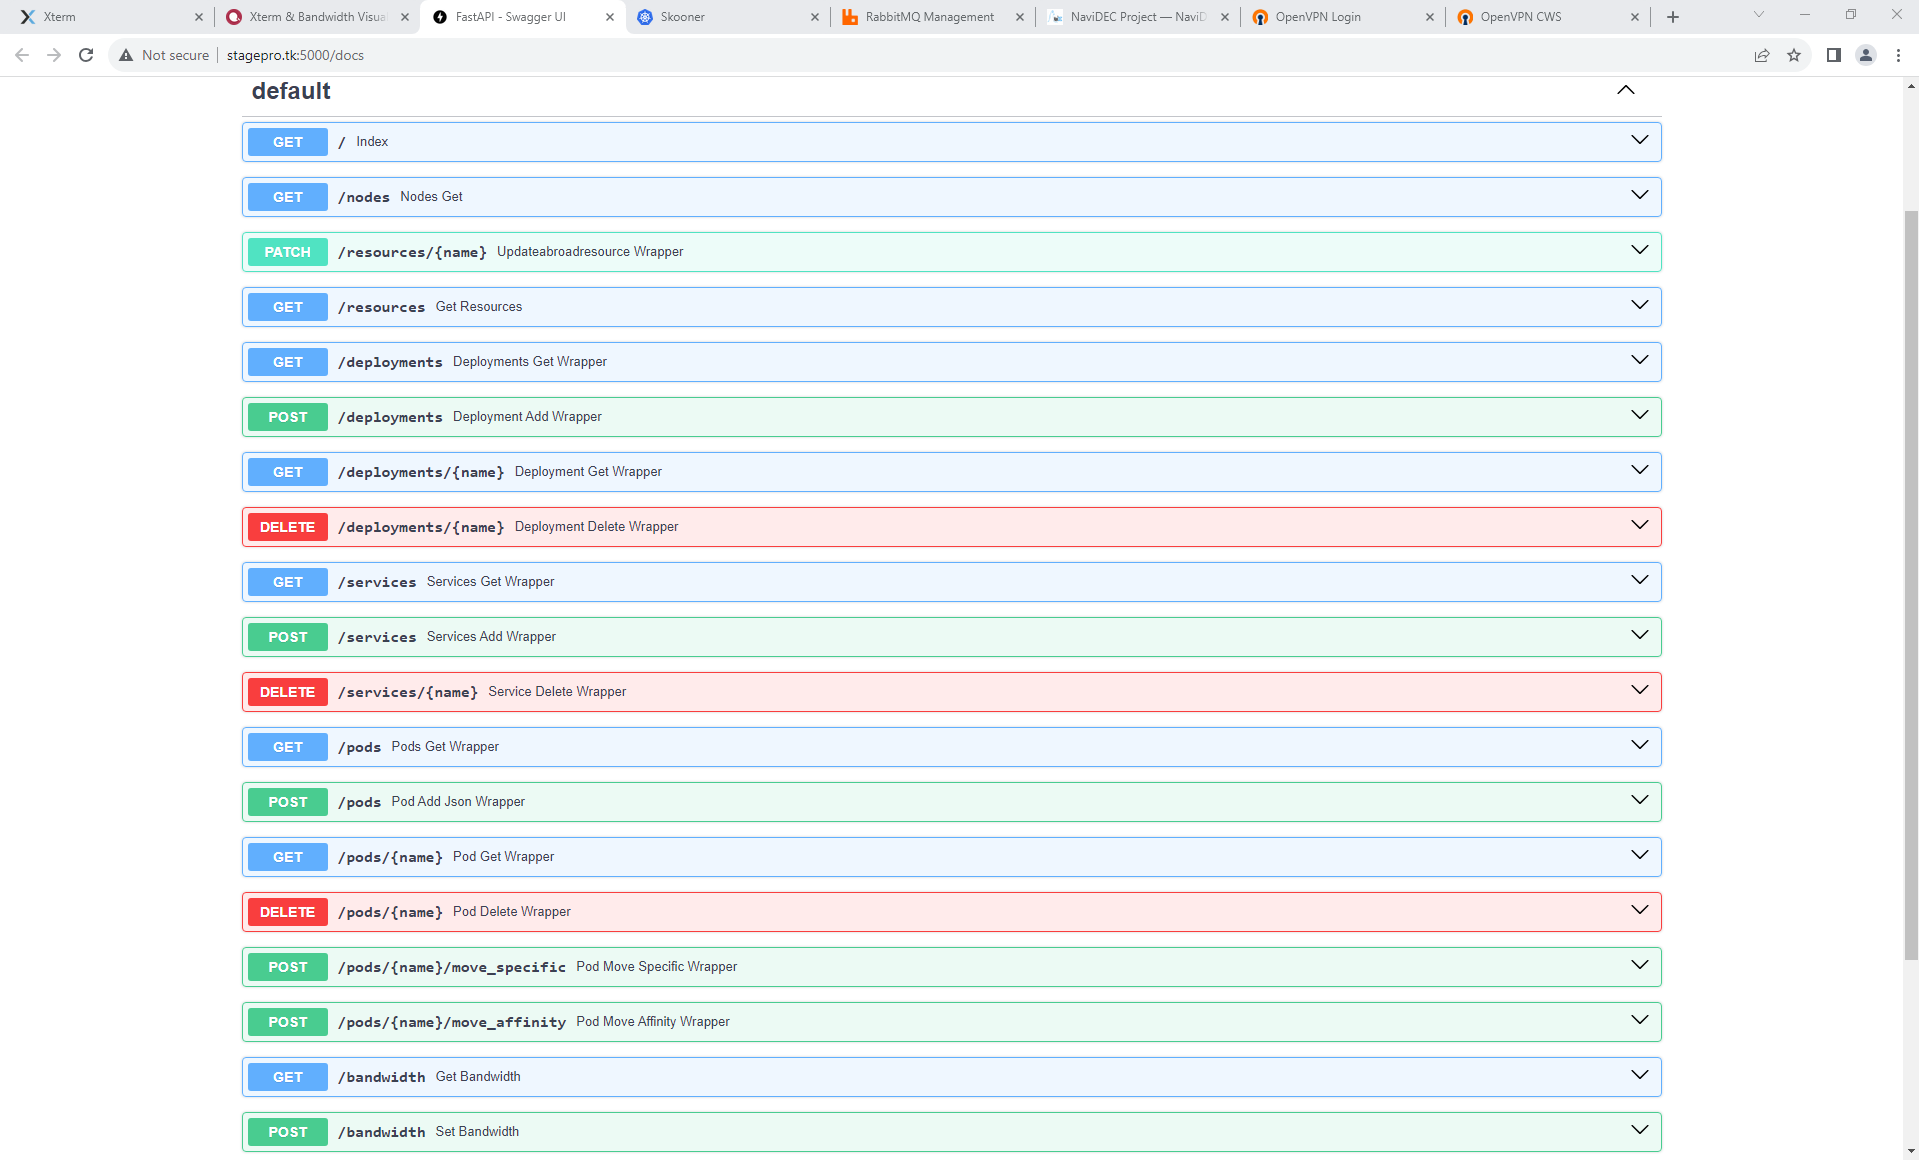The image size is (1919, 1160).
Task: Click Set Bandwidth description text
Action: (477, 1132)
